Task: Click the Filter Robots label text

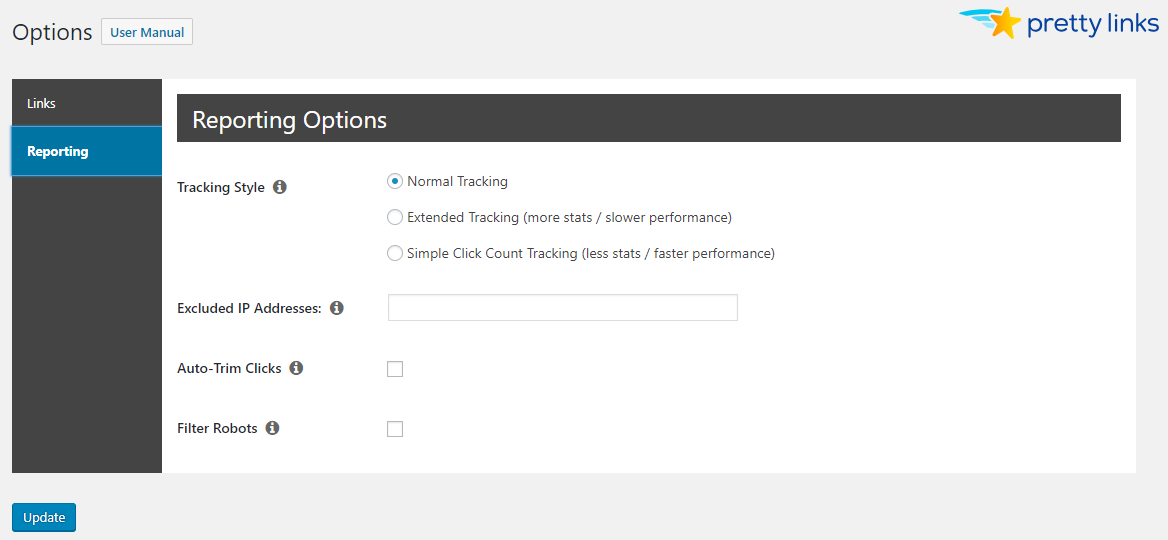Action: 217,428
